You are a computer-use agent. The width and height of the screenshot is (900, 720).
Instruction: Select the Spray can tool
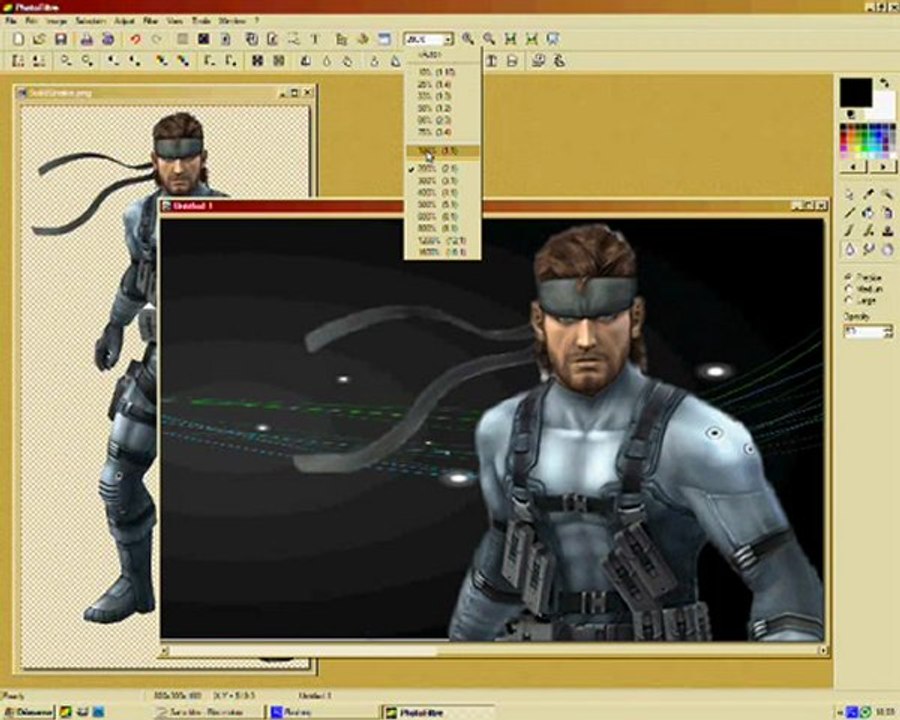[887, 213]
